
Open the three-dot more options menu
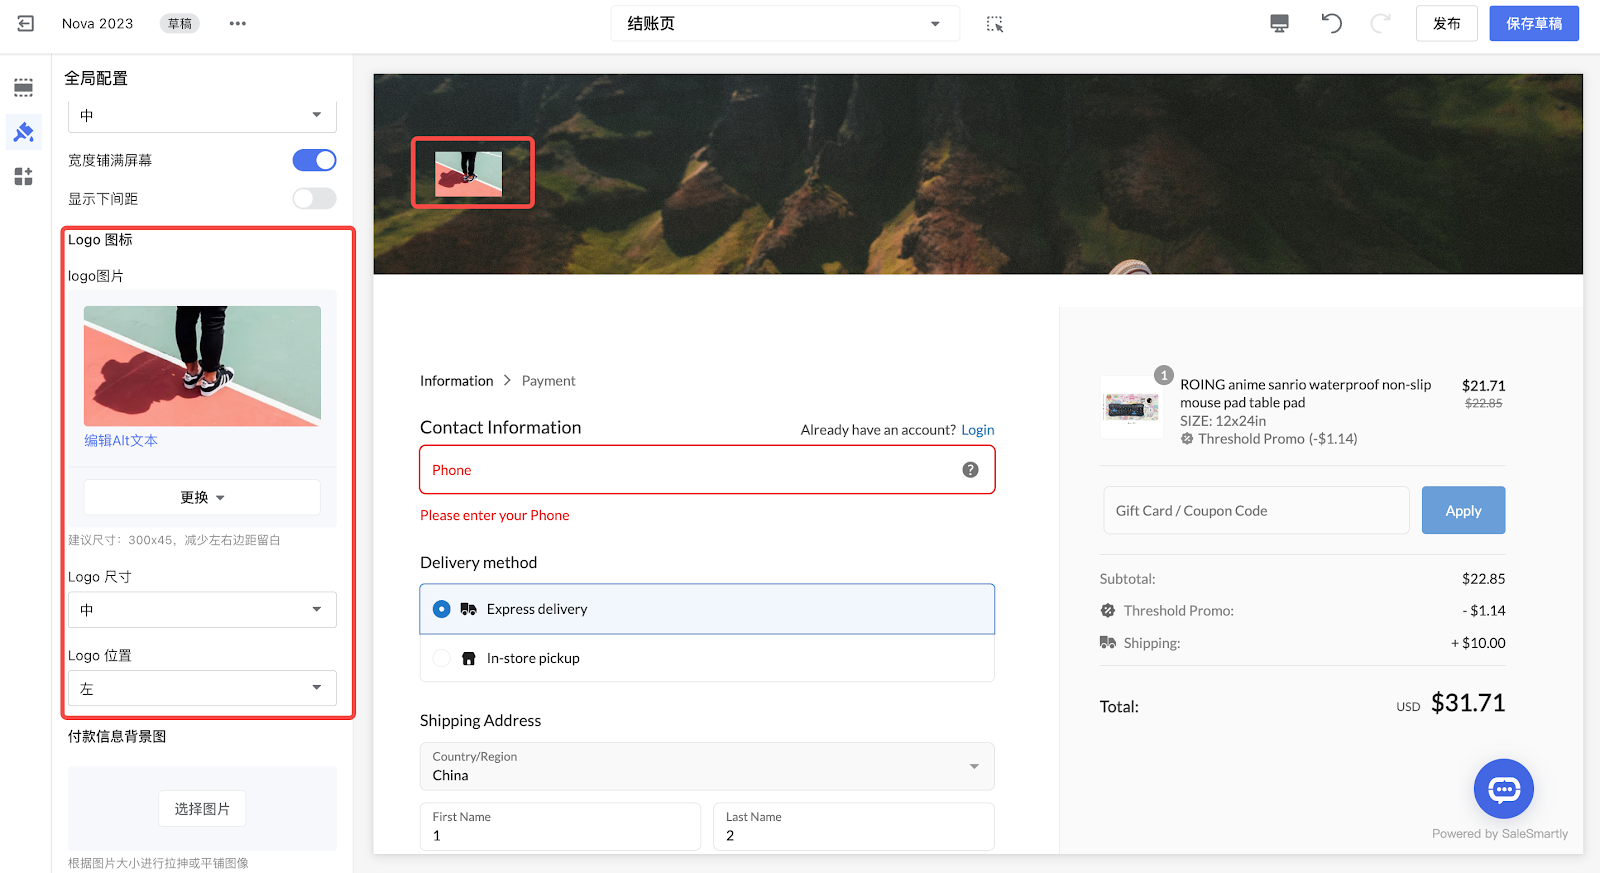point(237,23)
